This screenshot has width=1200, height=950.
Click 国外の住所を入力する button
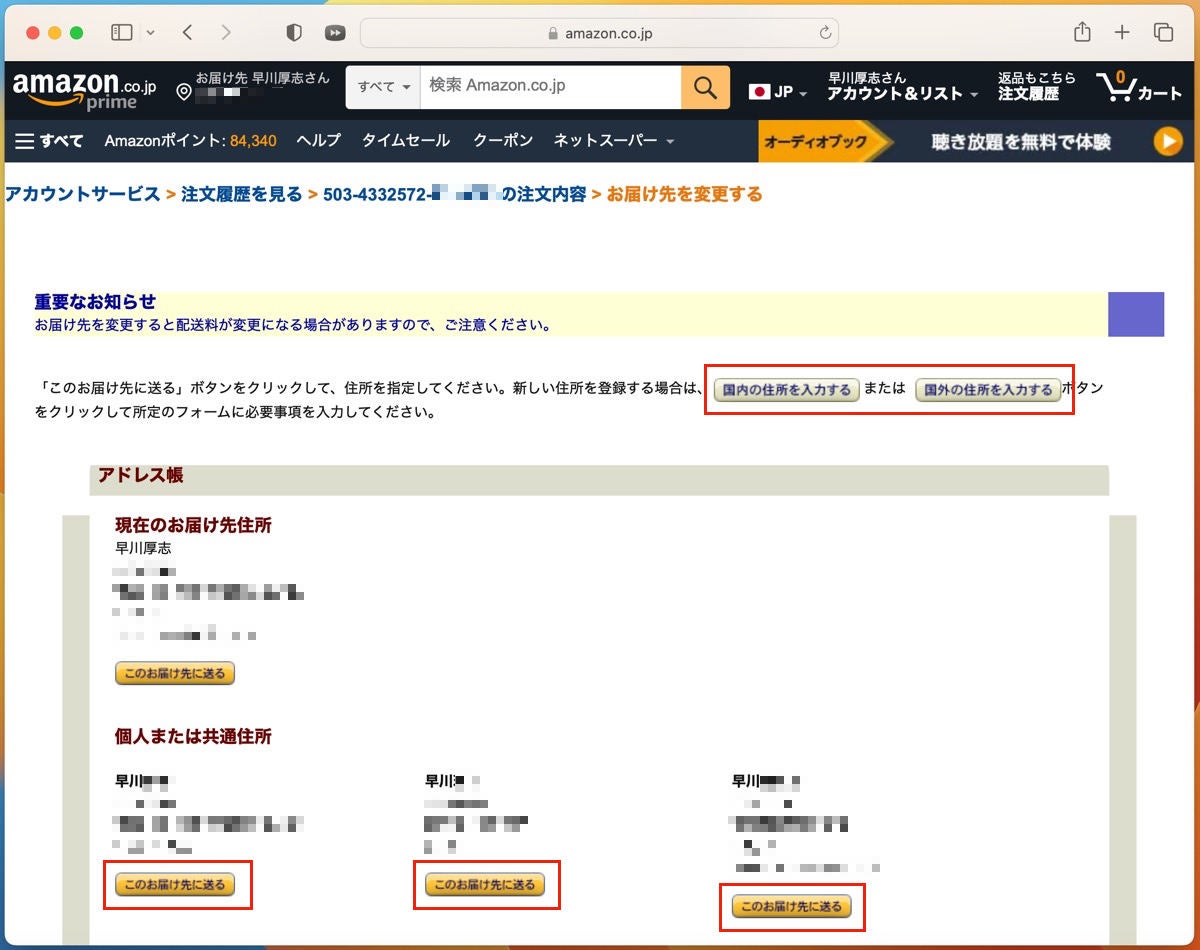(988, 390)
